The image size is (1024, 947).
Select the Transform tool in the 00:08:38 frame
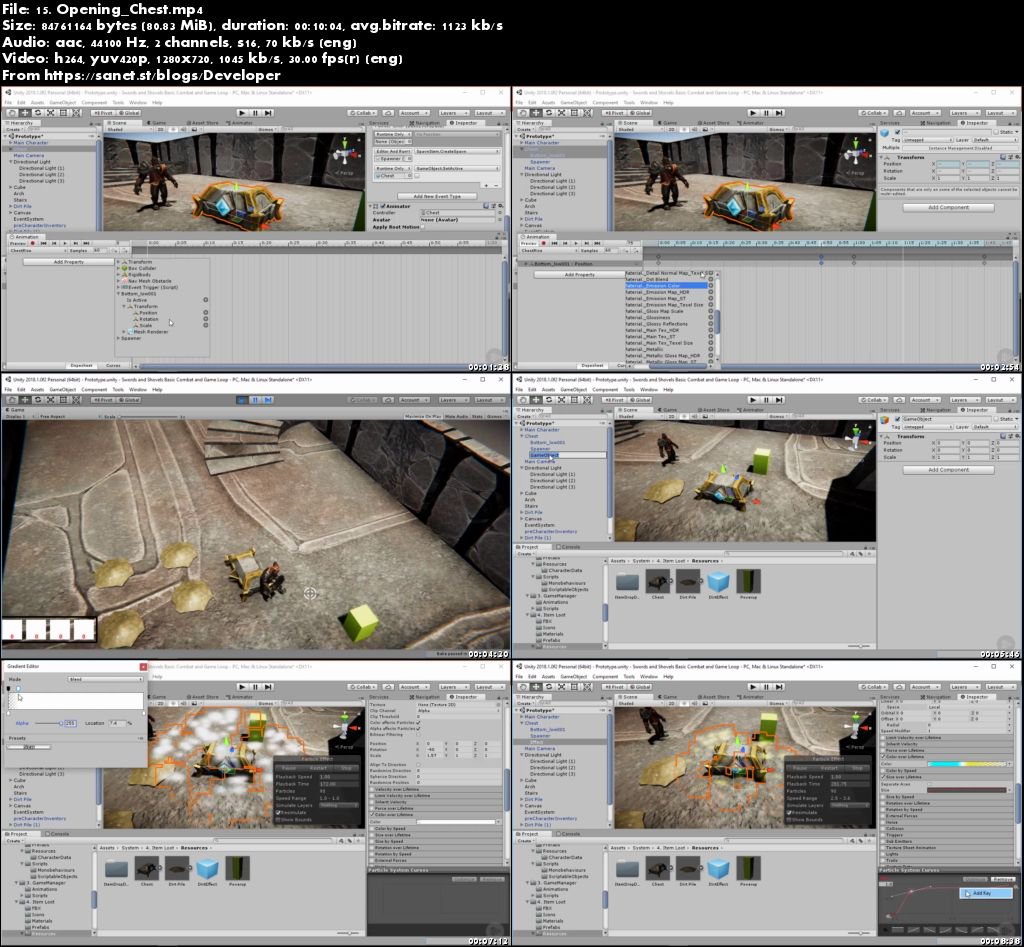point(587,686)
